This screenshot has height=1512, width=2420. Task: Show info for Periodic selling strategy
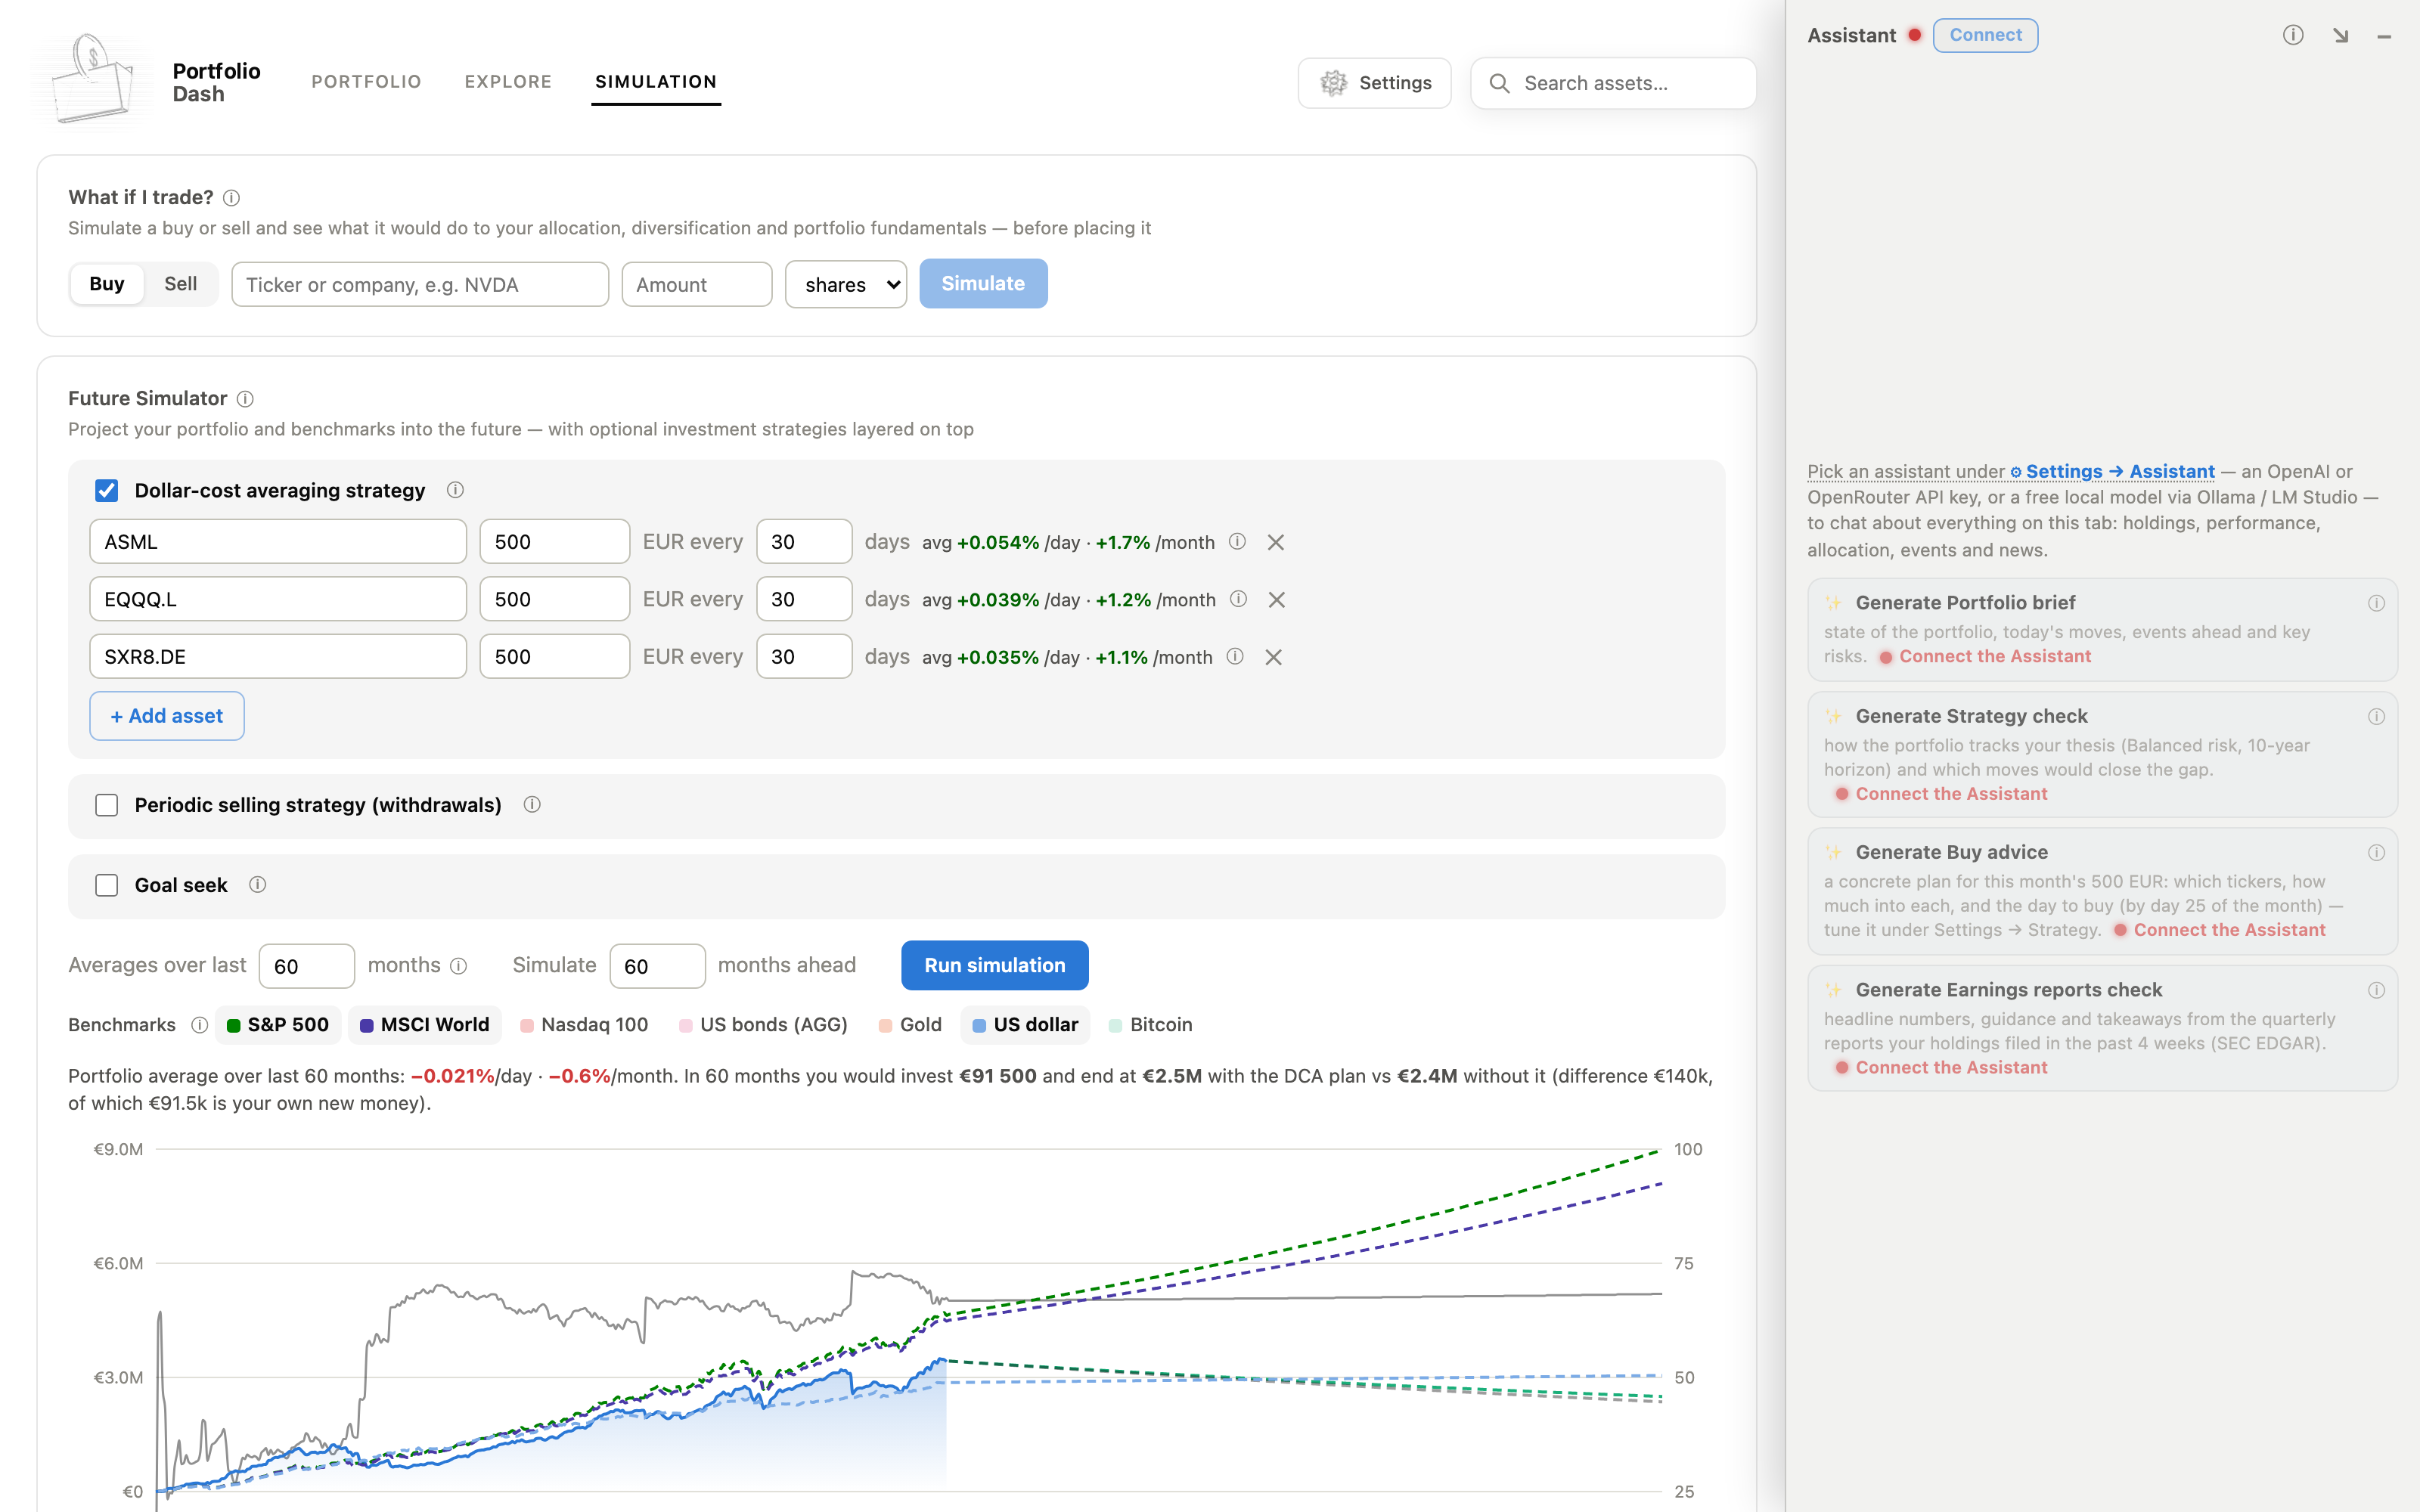pyautogui.click(x=532, y=804)
